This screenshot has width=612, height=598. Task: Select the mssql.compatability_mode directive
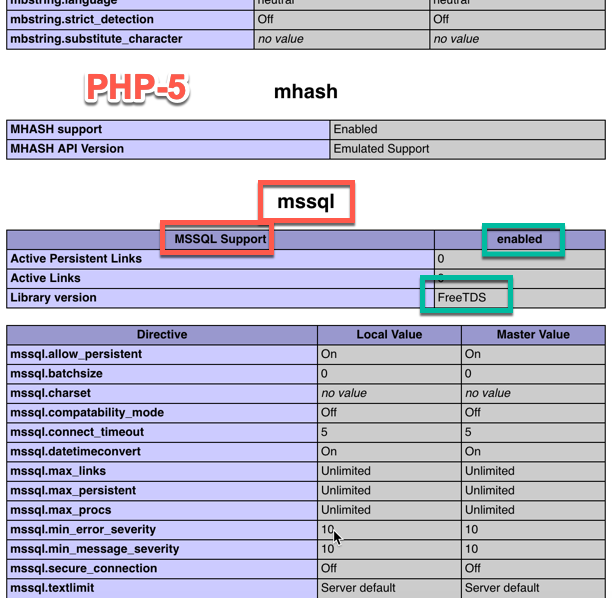click(162, 413)
